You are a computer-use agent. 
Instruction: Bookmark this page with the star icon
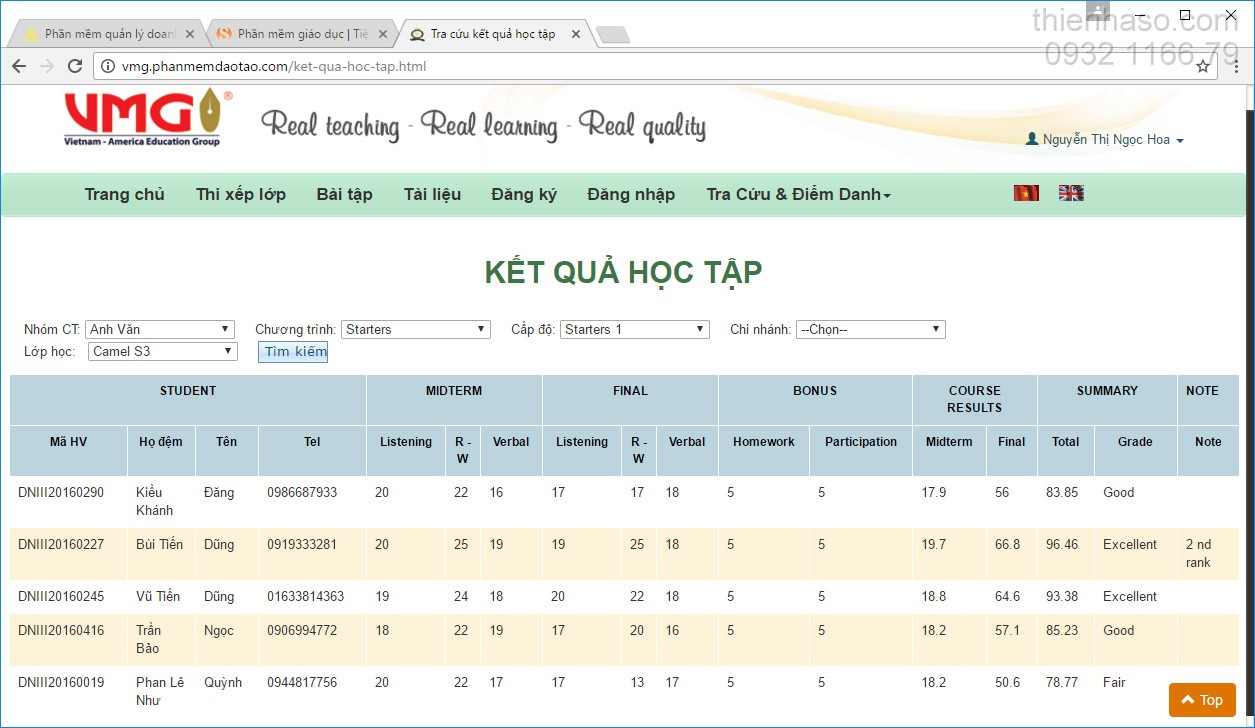coord(1203,66)
